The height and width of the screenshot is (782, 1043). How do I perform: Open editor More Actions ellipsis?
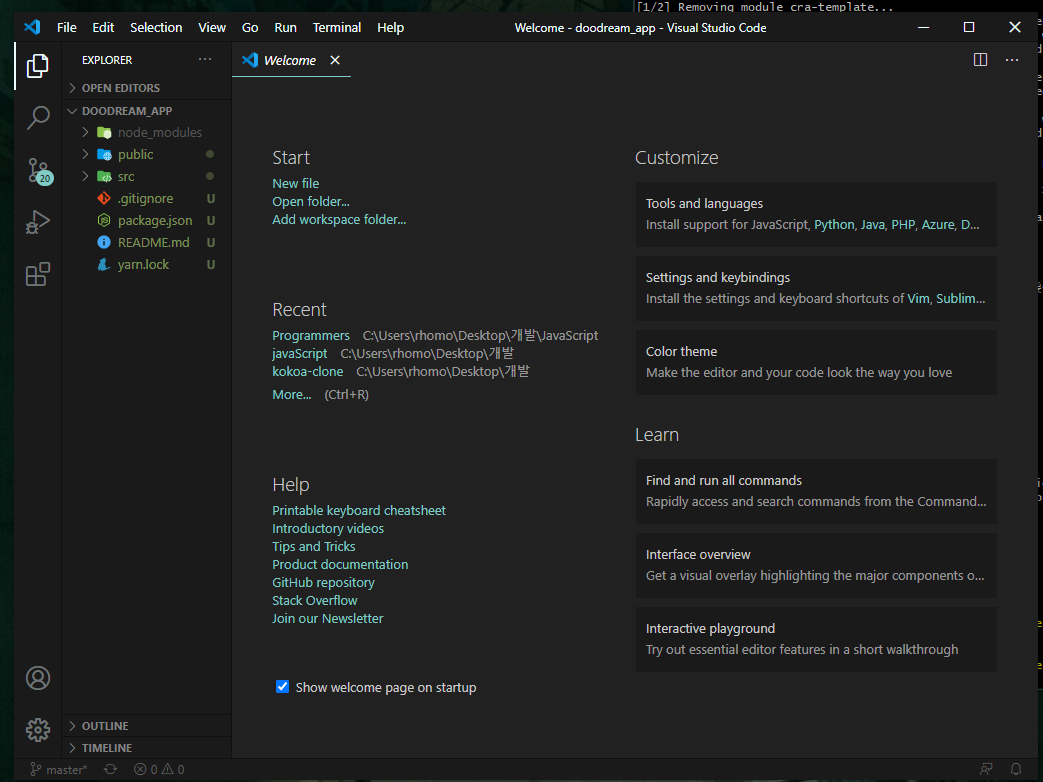coord(1012,60)
